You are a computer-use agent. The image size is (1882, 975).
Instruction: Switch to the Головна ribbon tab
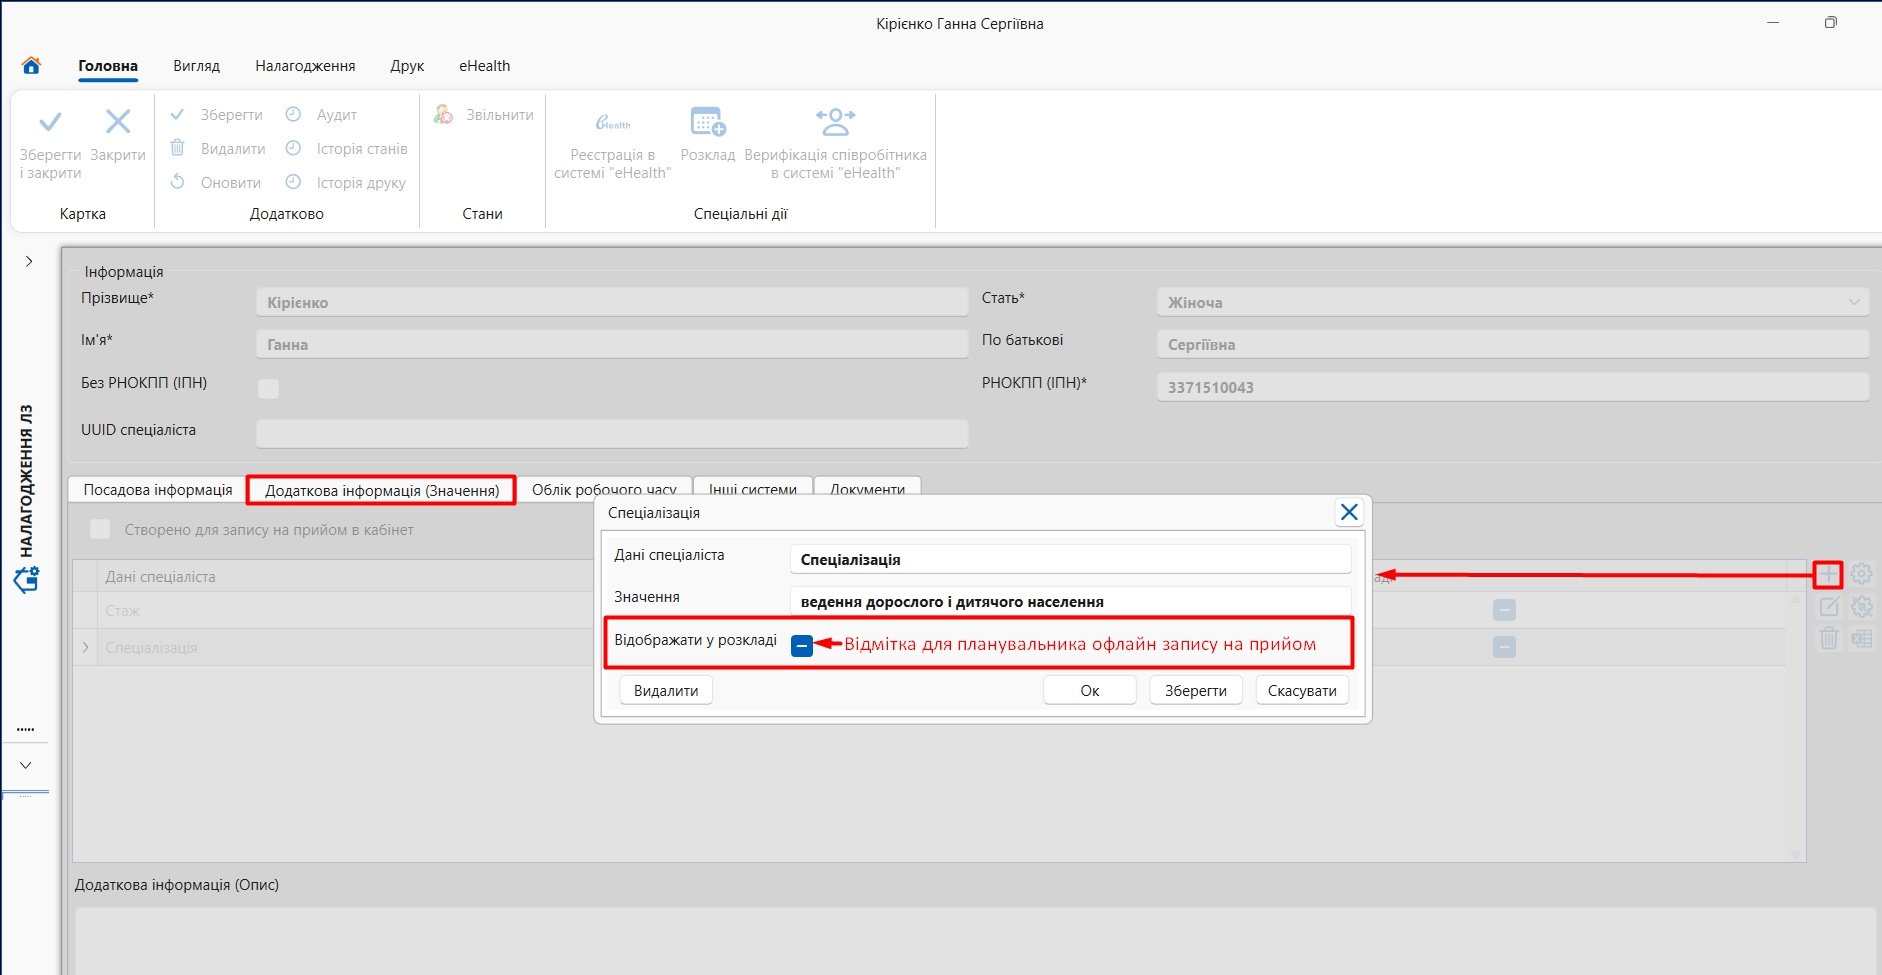[108, 66]
